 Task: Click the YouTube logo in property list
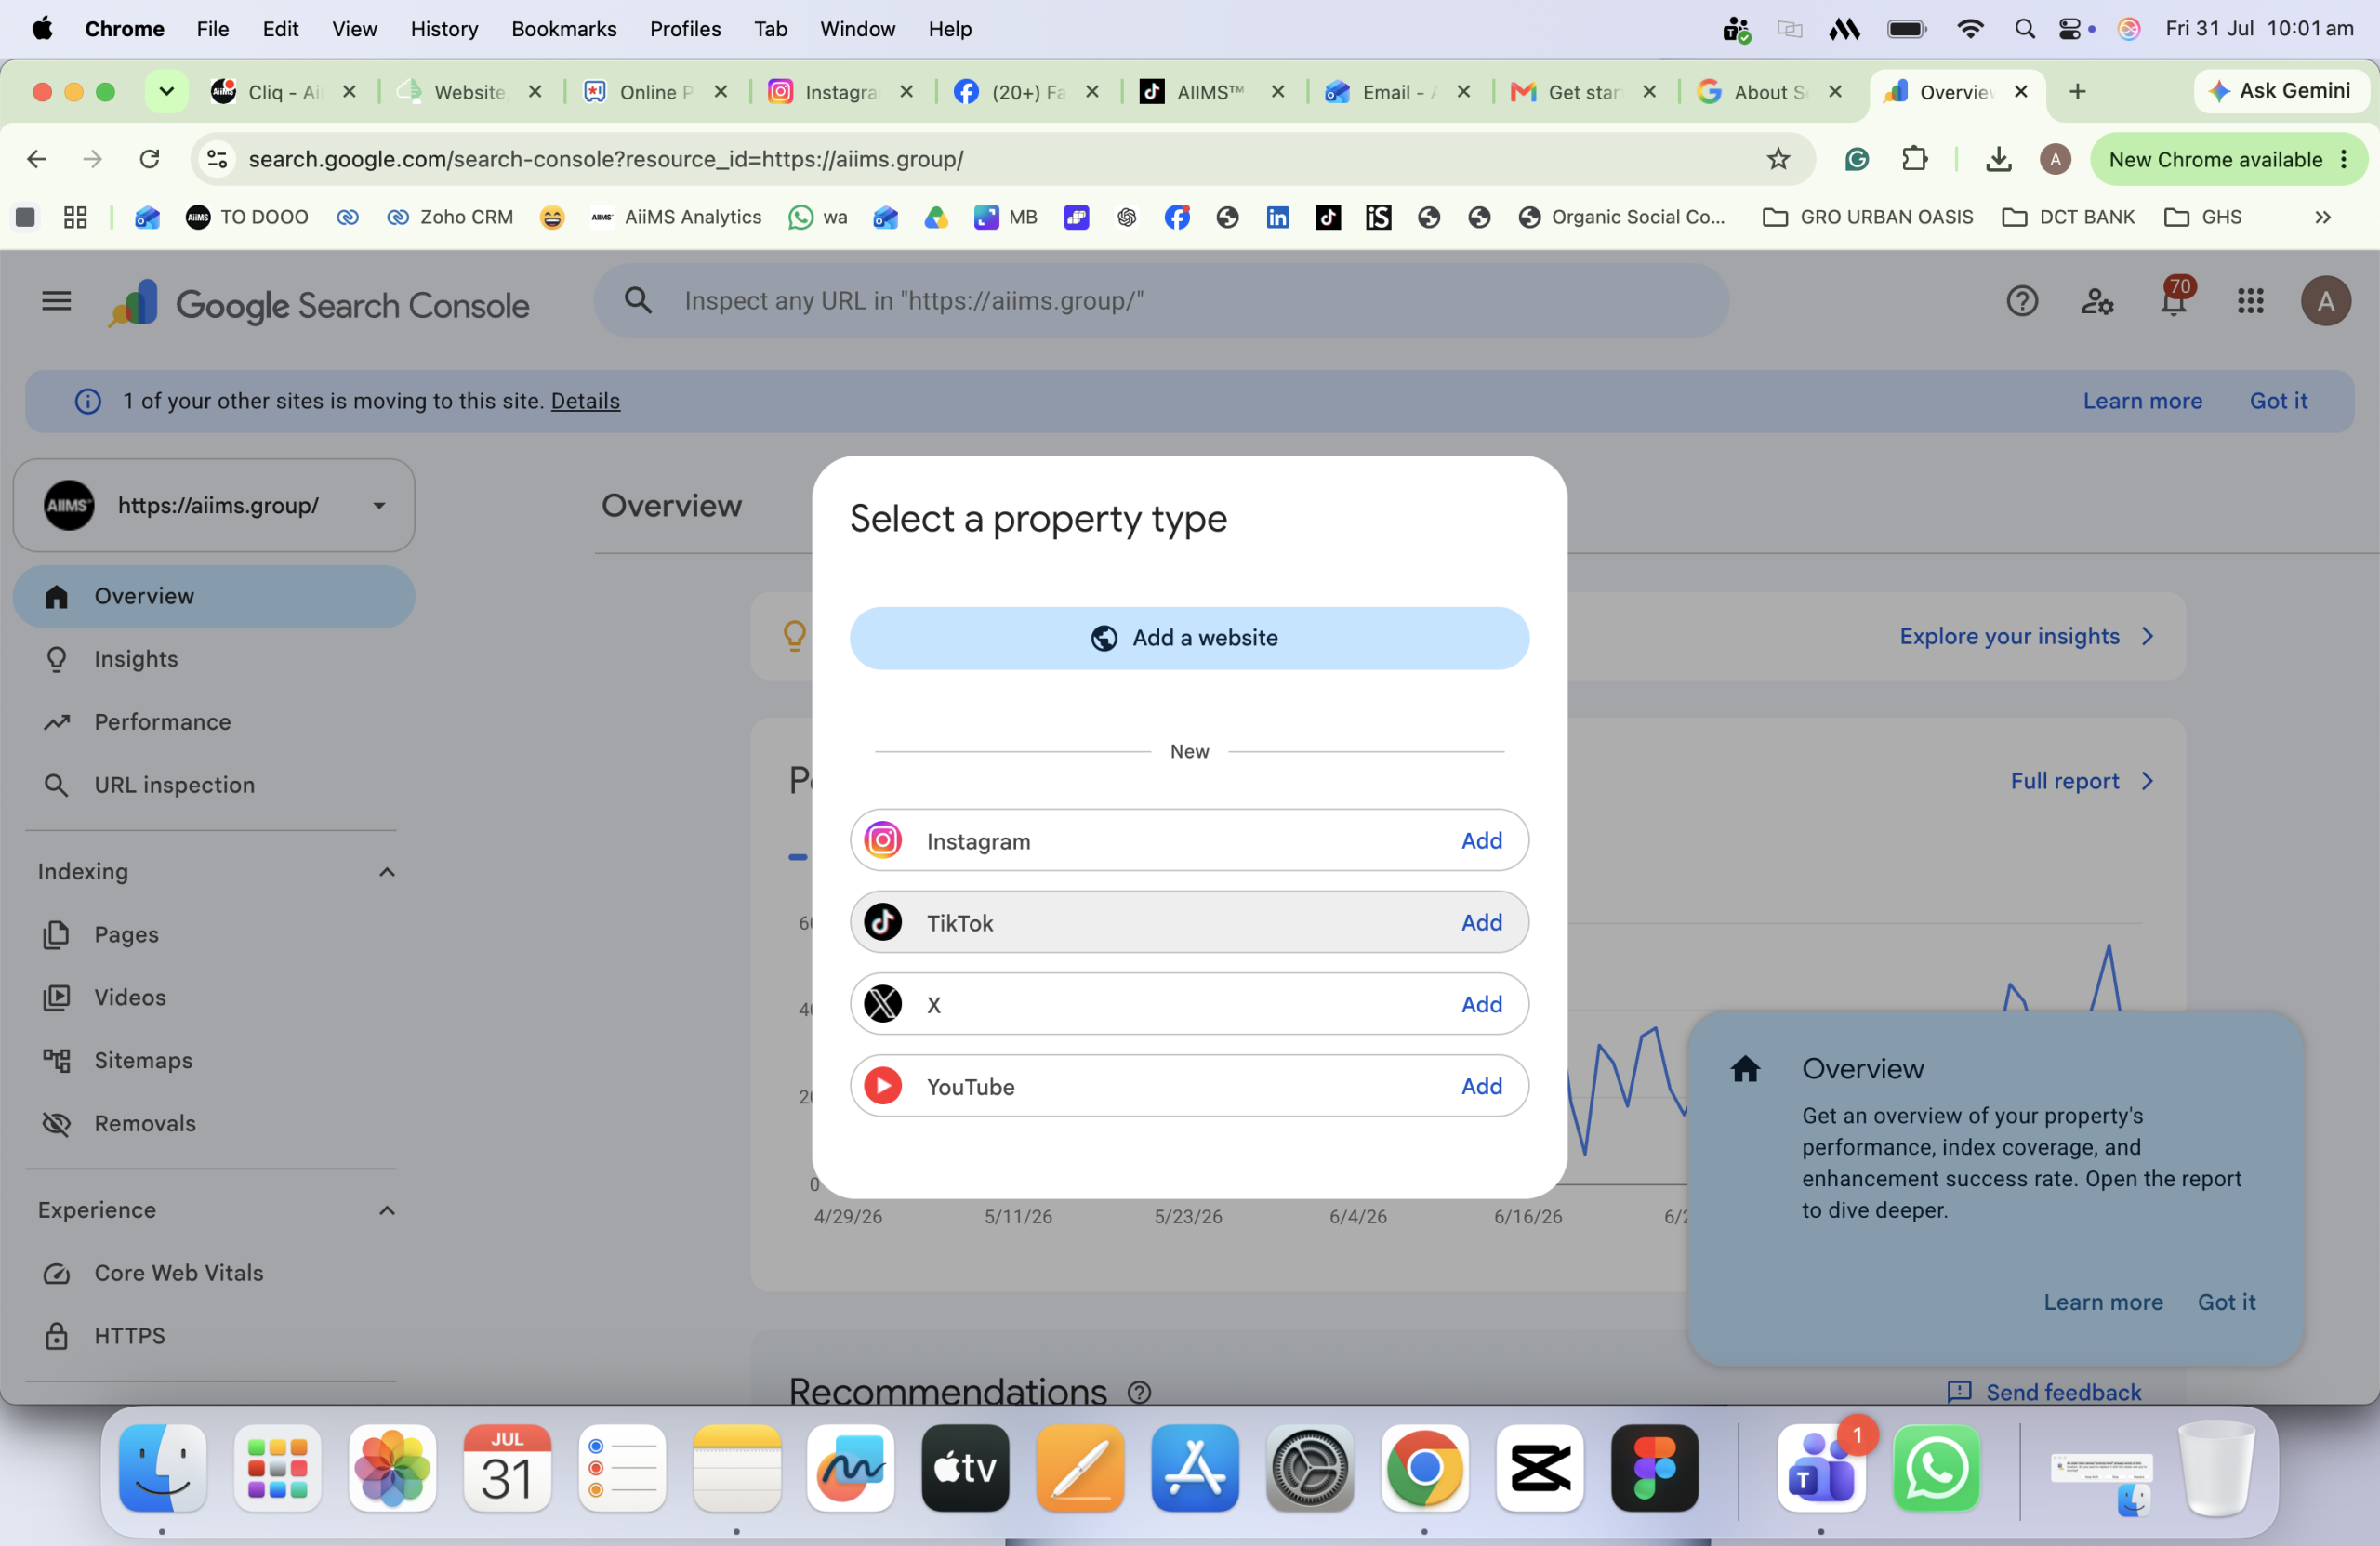882,1086
